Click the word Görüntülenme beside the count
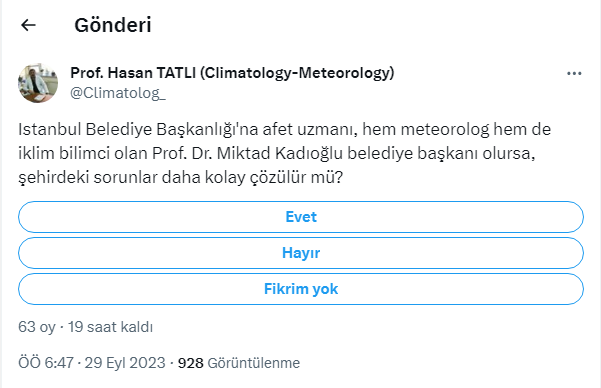This screenshot has width=601, height=388. [254, 363]
